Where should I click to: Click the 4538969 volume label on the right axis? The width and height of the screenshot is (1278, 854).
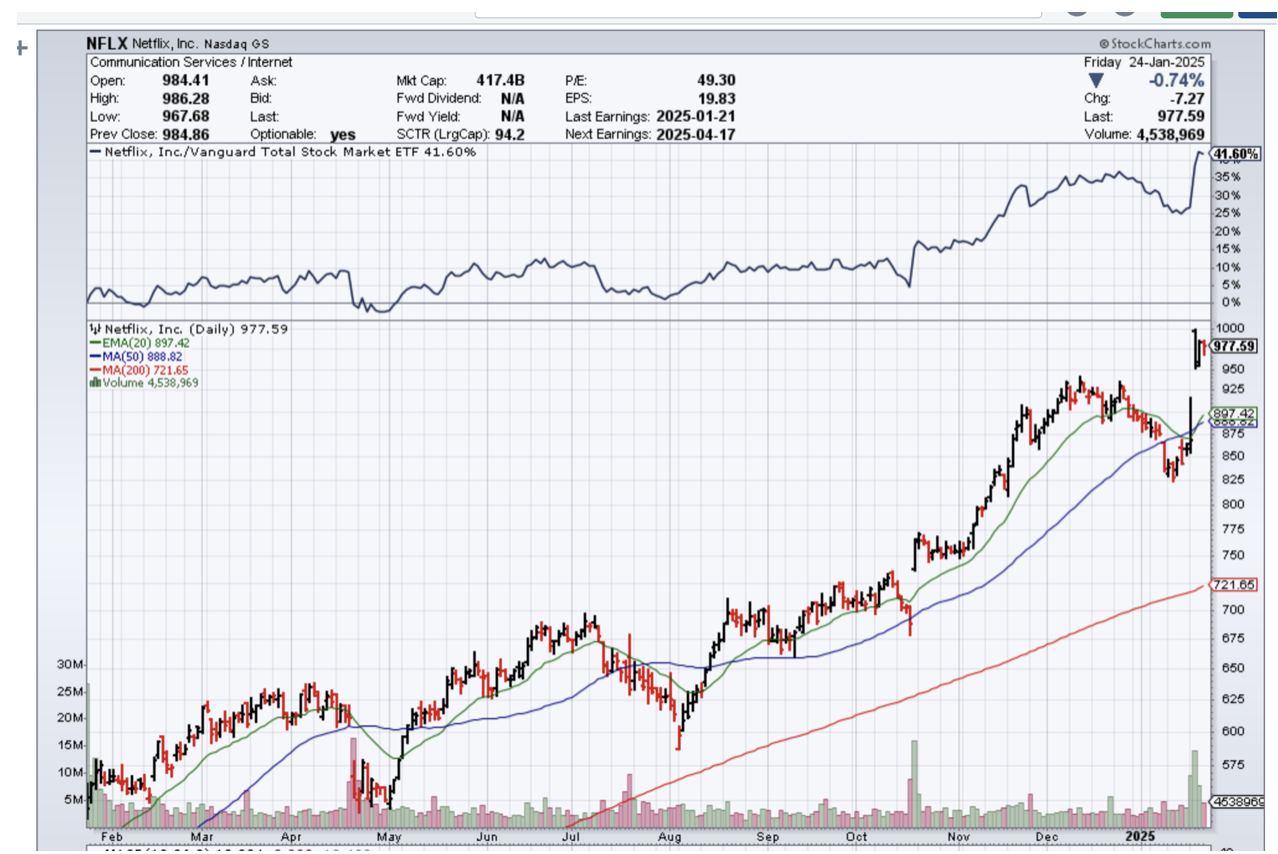point(1238,801)
